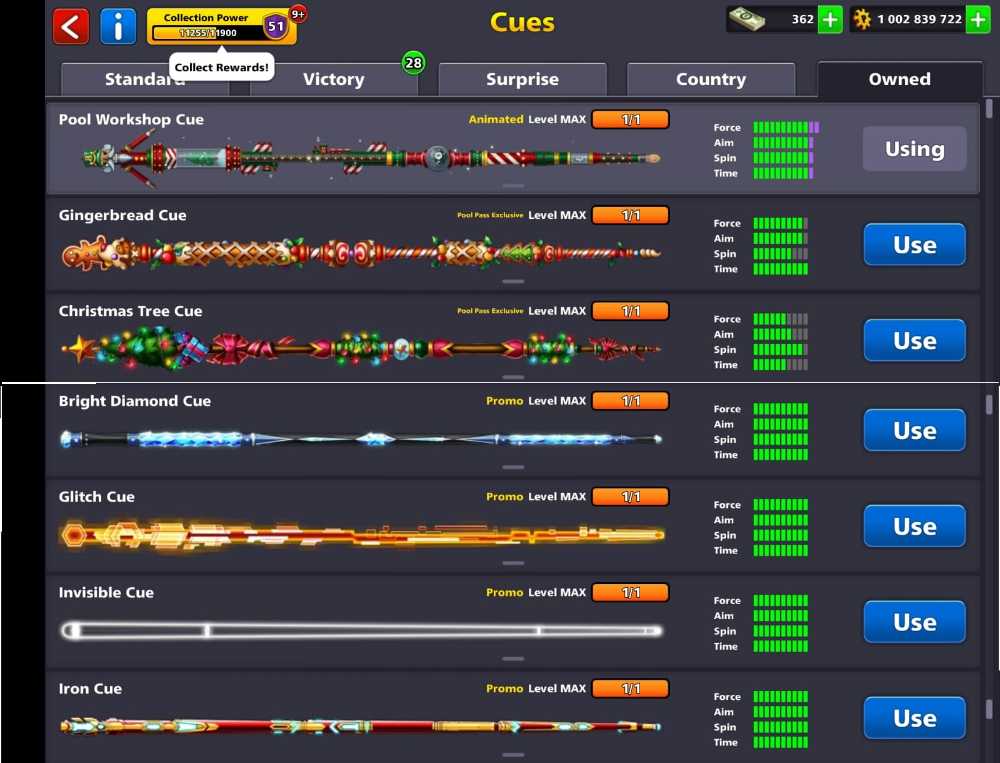
Task: Click the green 28 notification badge
Action: point(413,63)
